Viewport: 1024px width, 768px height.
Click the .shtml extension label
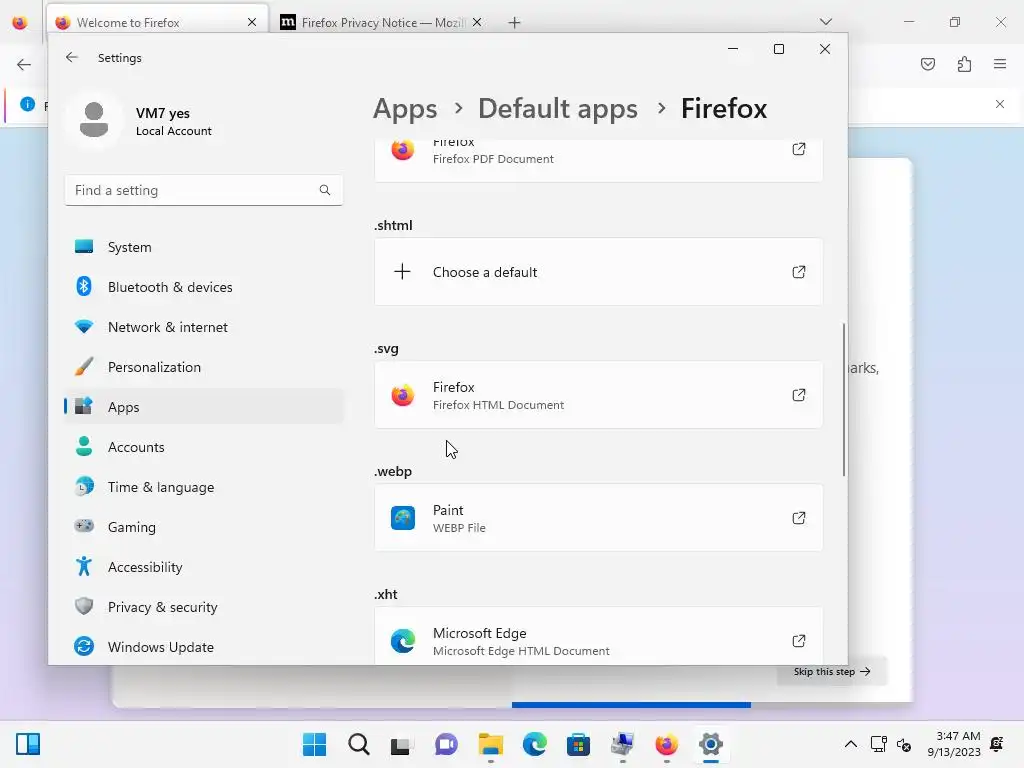pyautogui.click(x=393, y=225)
